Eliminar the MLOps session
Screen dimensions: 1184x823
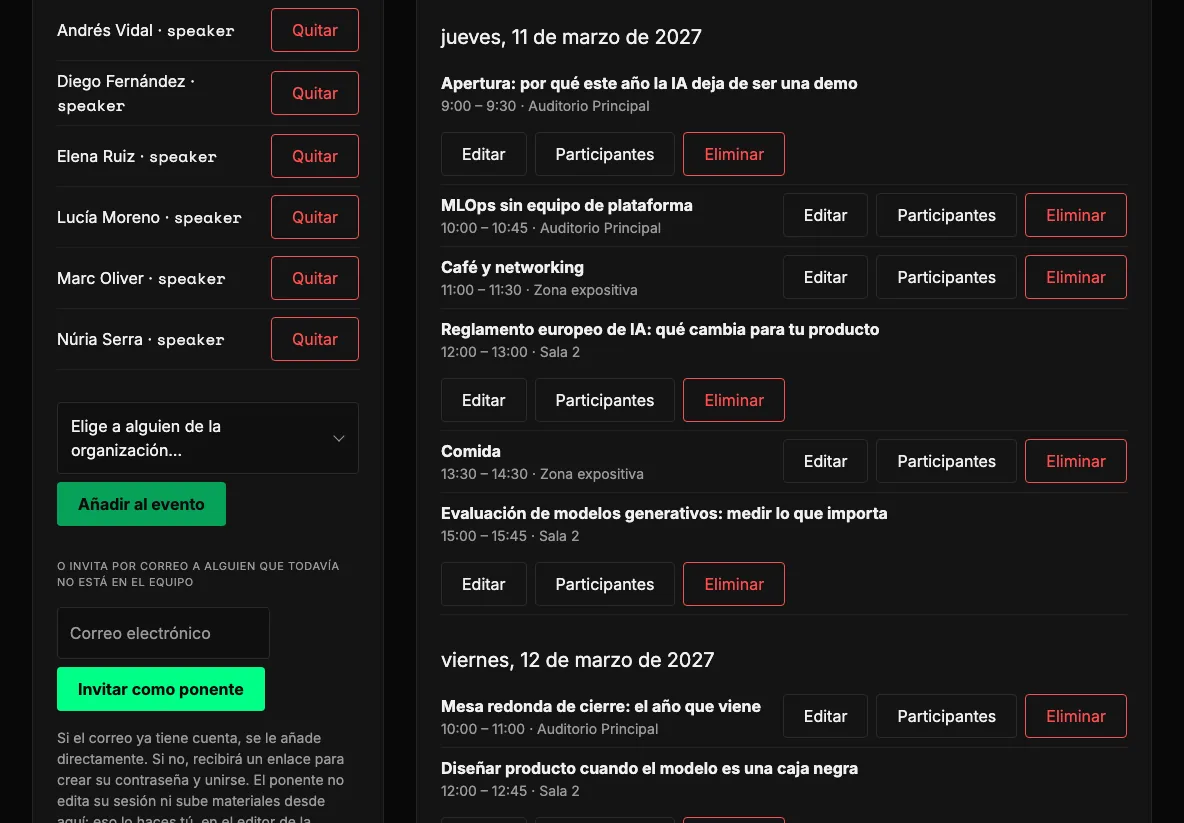tap(1076, 215)
